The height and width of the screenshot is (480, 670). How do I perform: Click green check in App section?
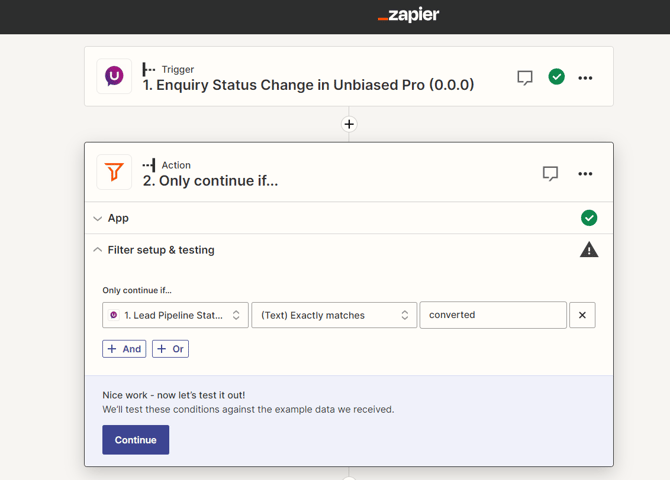tap(589, 218)
